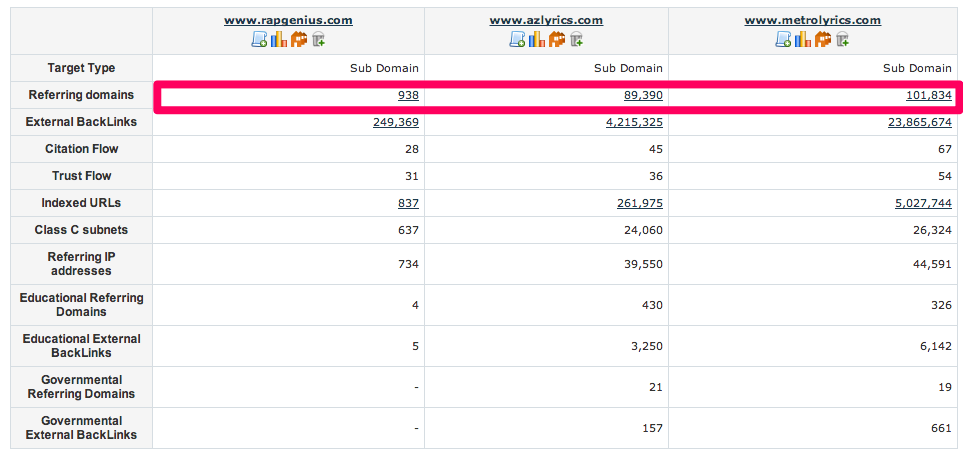Click the bucket icon under azlyrics.com
The image size is (963, 459).
click(576, 39)
